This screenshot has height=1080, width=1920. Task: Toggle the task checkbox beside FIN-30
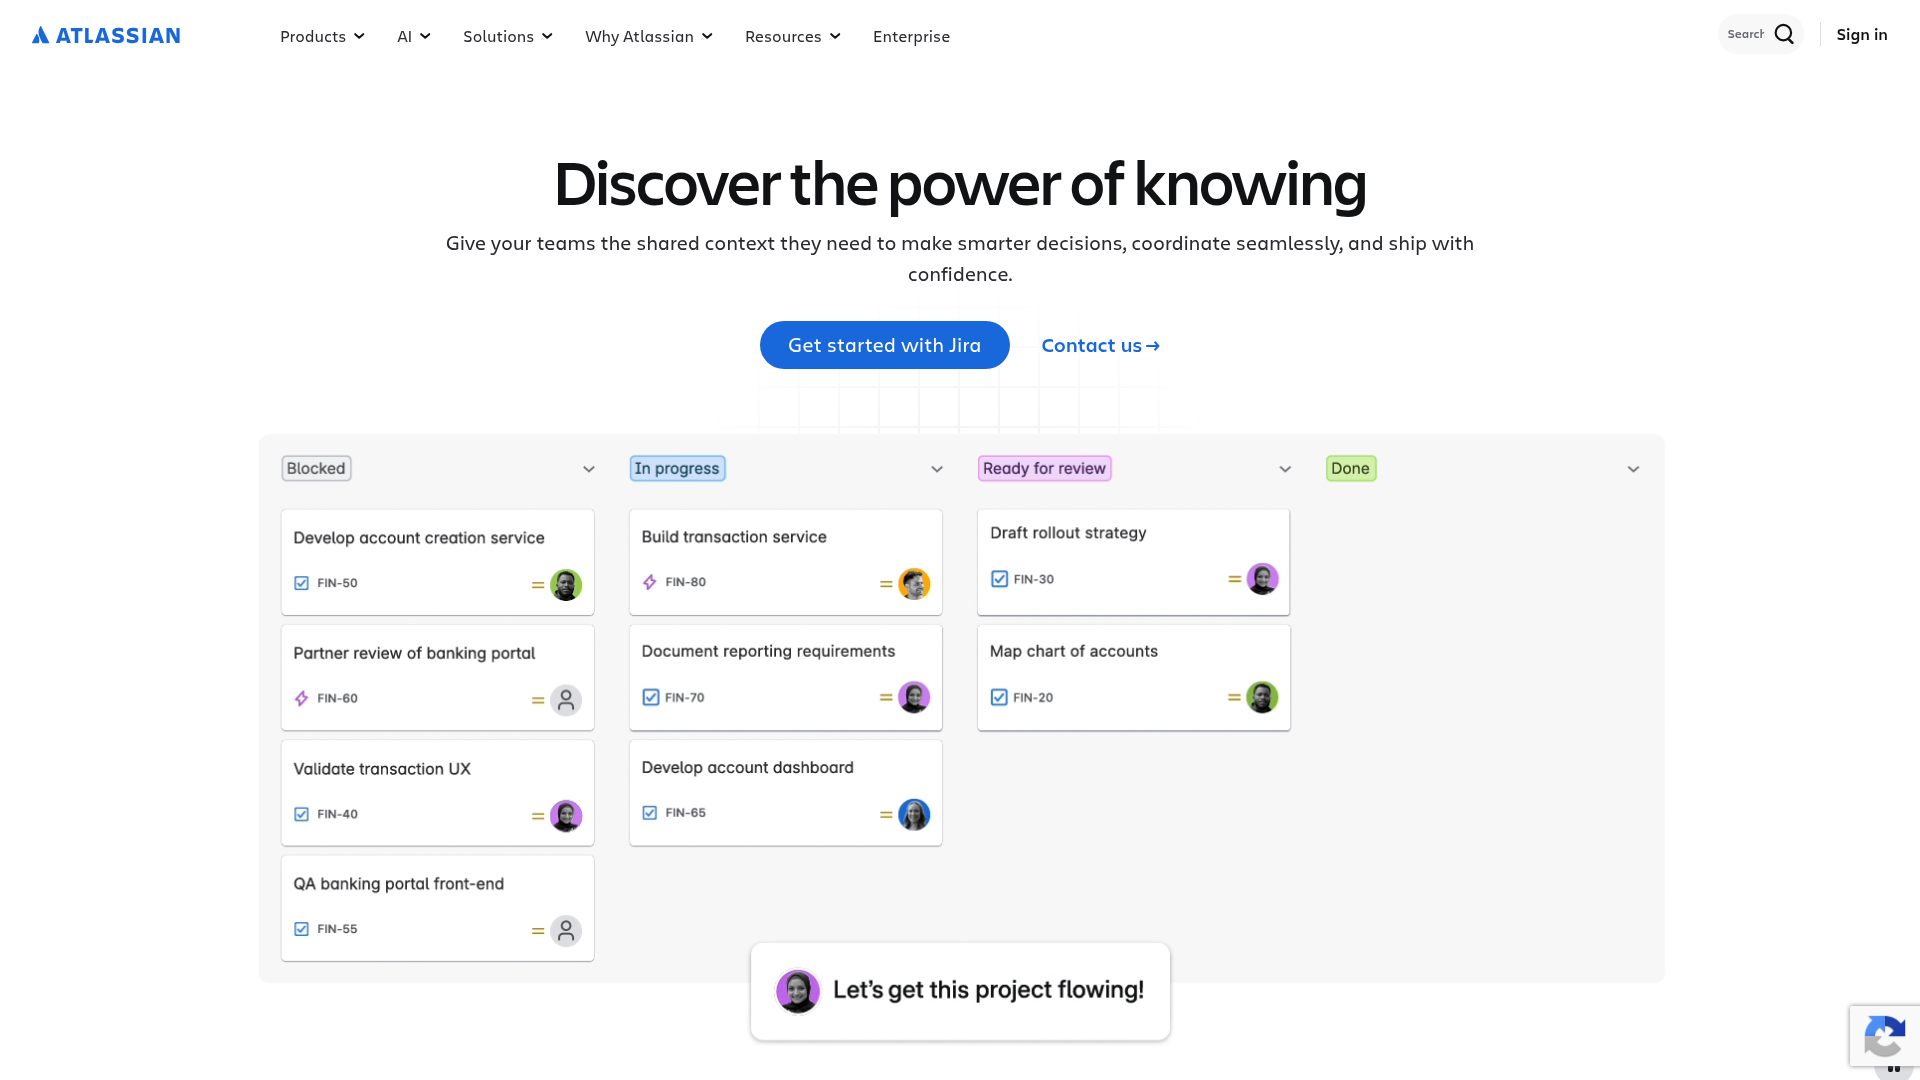999,579
